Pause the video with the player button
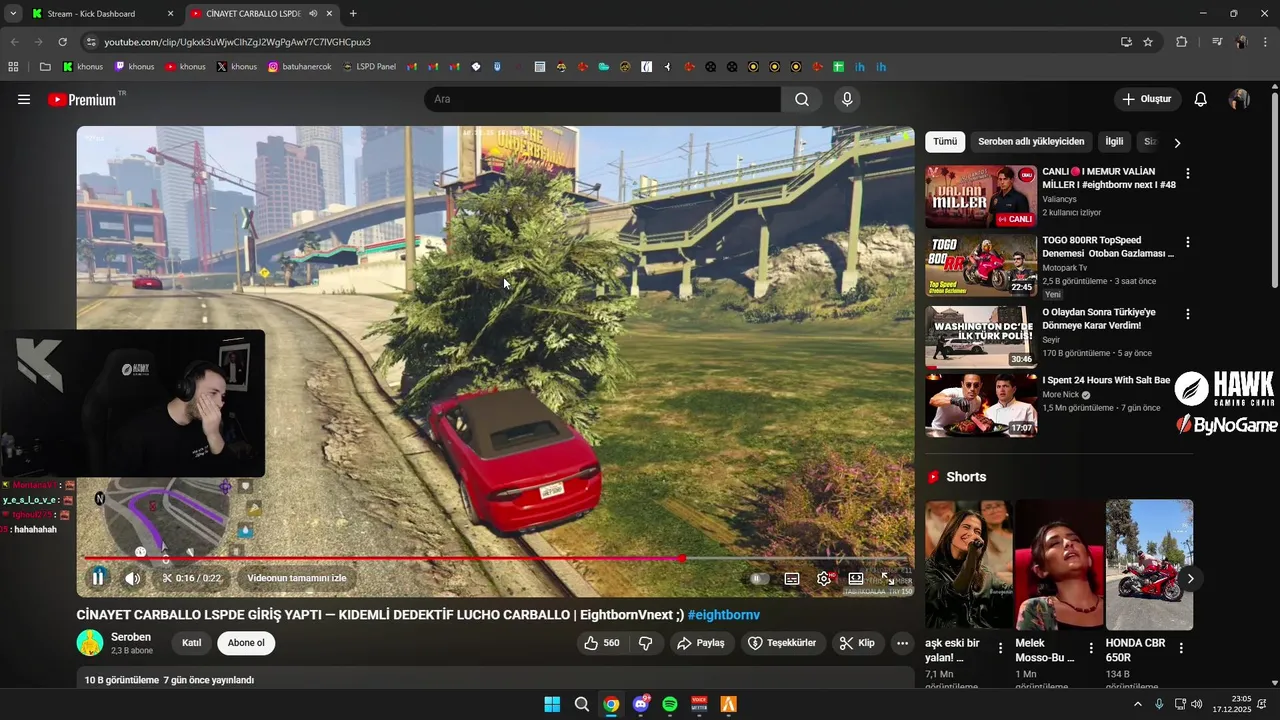This screenshot has width=1280, height=720. click(98, 578)
